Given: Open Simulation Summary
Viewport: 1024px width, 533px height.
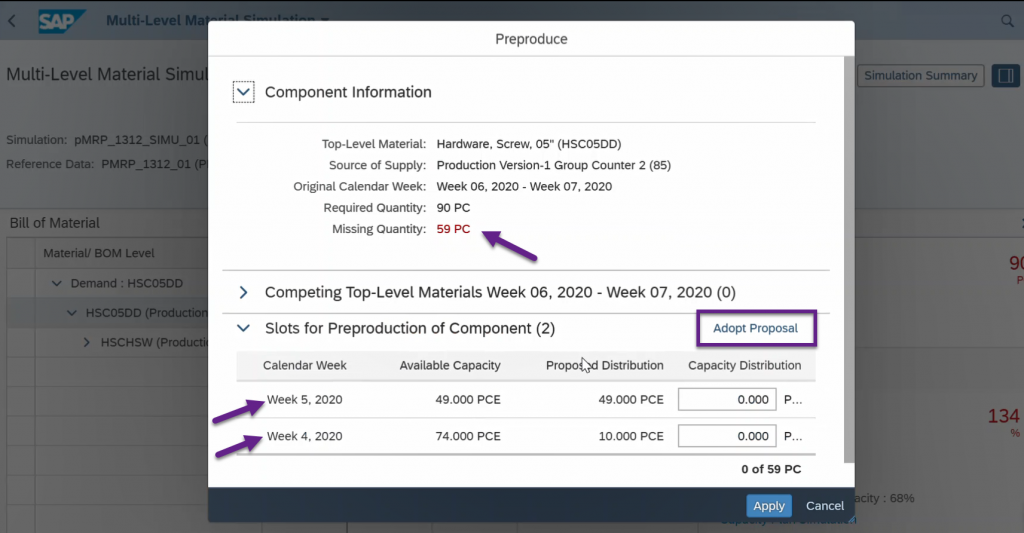Looking at the screenshot, I should pos(920,76).
